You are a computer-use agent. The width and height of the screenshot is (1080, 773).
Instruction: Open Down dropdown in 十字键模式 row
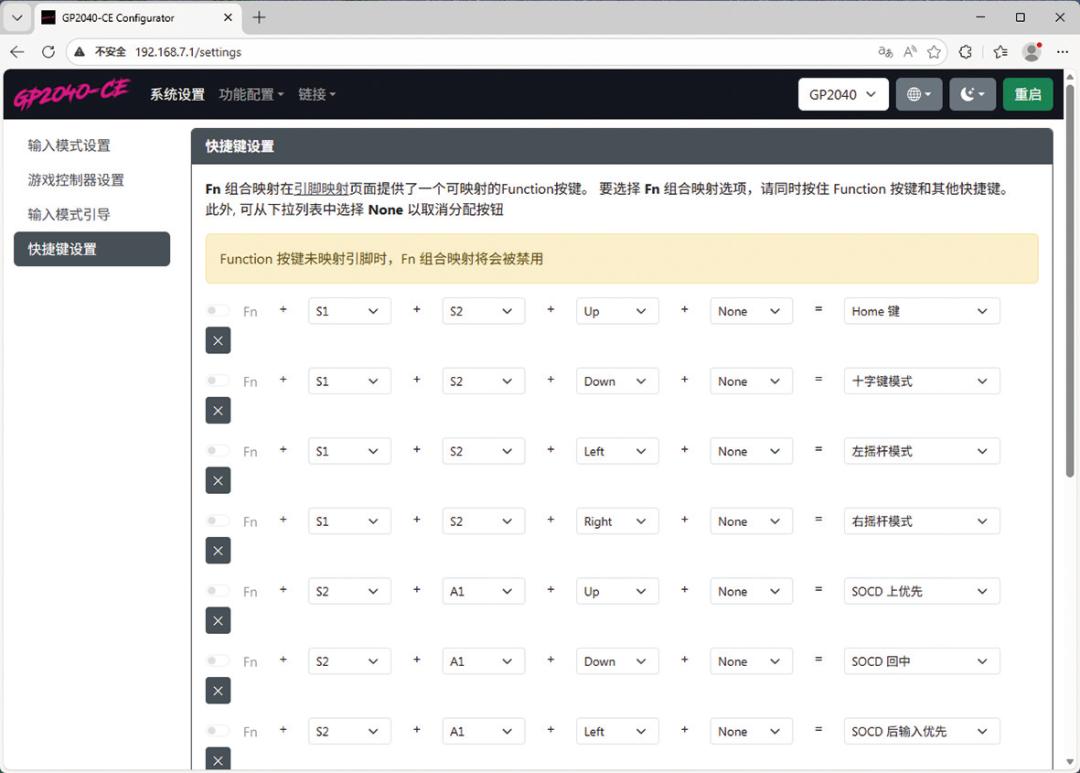[617, 381]
